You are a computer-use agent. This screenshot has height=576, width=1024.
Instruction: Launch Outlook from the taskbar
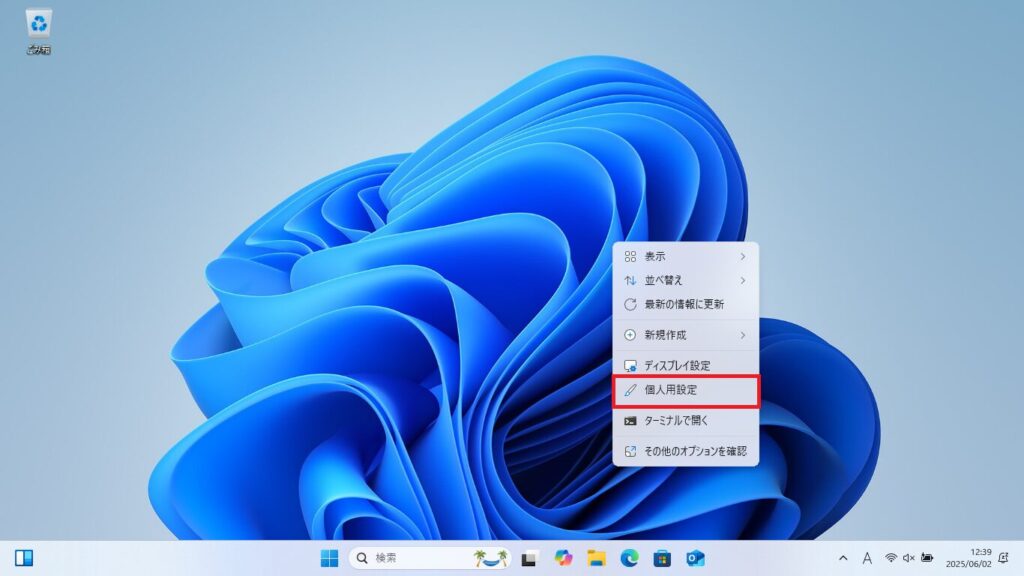pos(696,558)
